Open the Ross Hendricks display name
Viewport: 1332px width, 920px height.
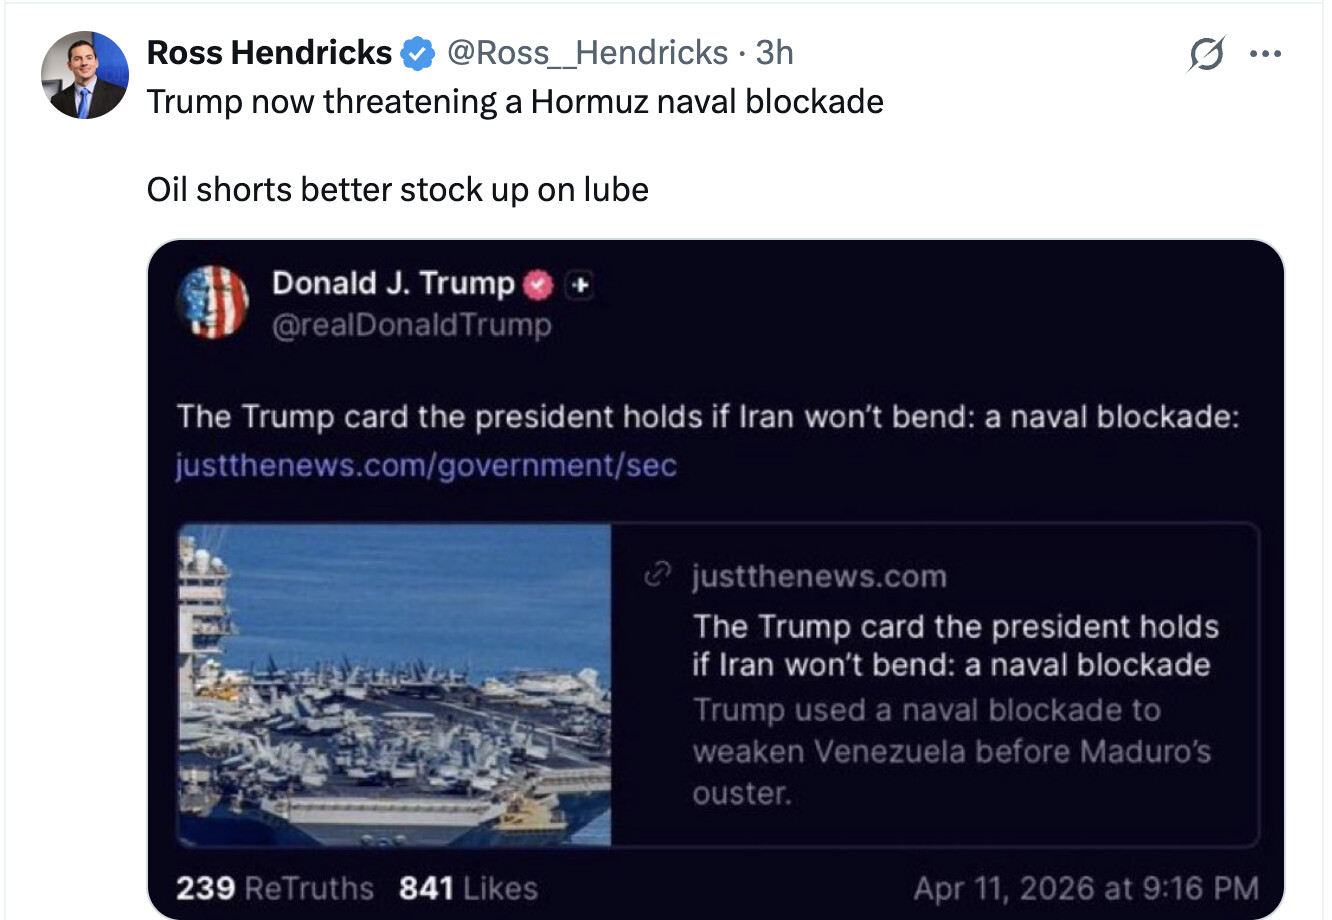tap(269, 53)
